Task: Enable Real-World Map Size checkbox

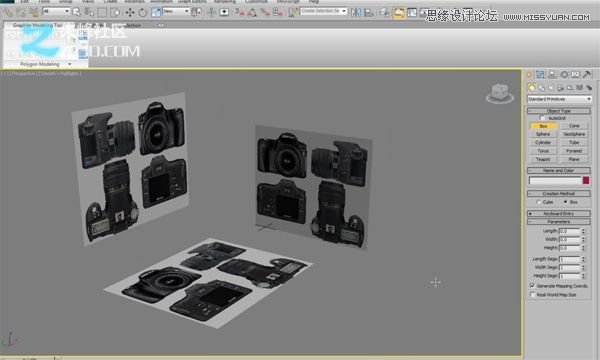Action: tap(532, 295)
